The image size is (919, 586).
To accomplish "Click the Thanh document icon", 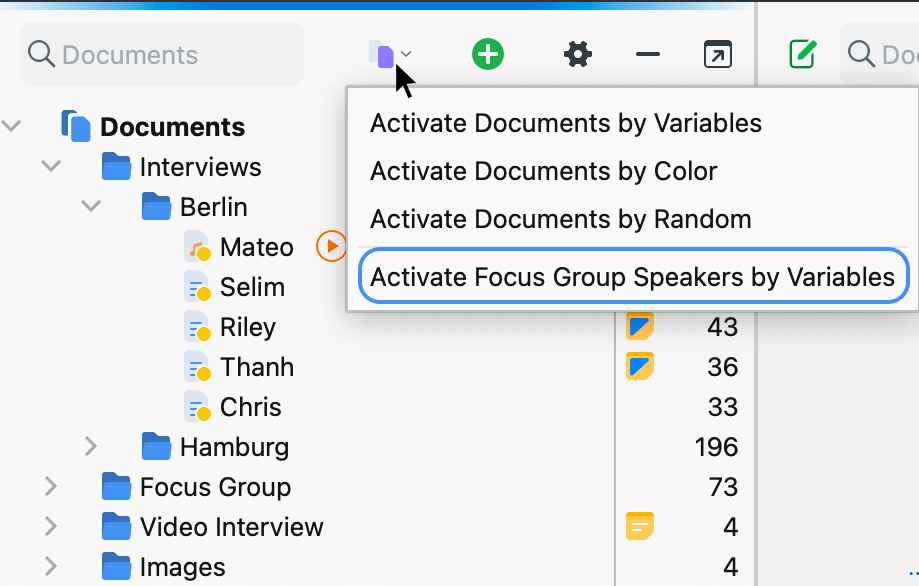I will click(x=198, y=366).
